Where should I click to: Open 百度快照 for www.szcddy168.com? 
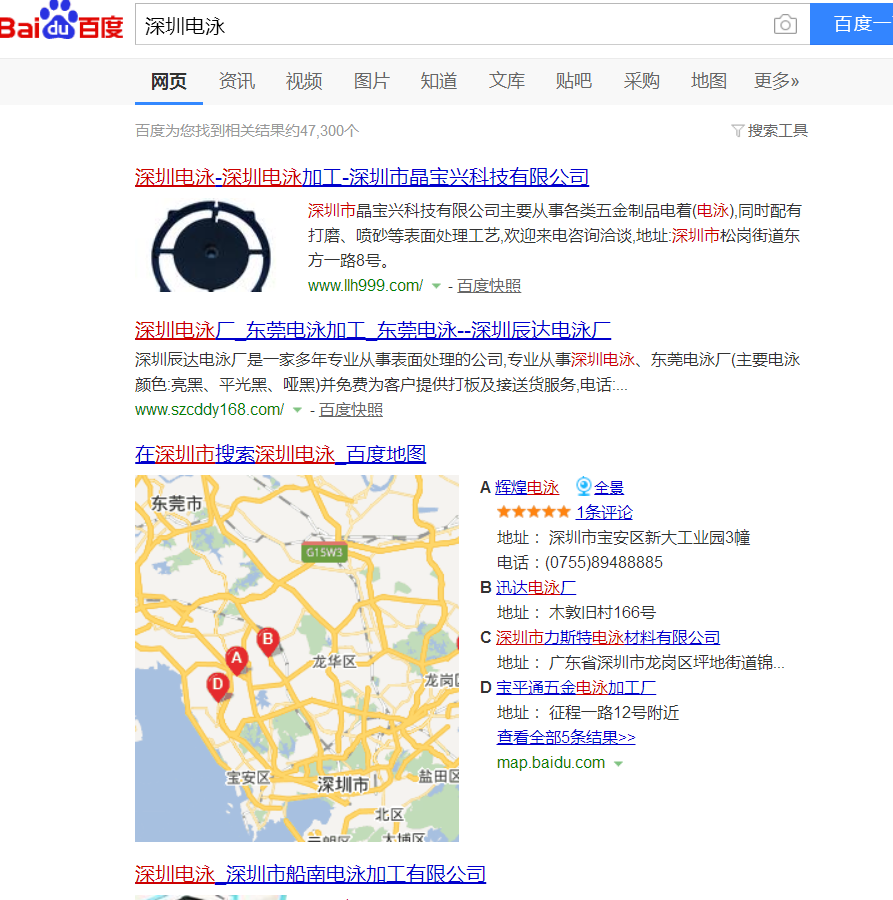pyautogui.click(x=351, y=410)
